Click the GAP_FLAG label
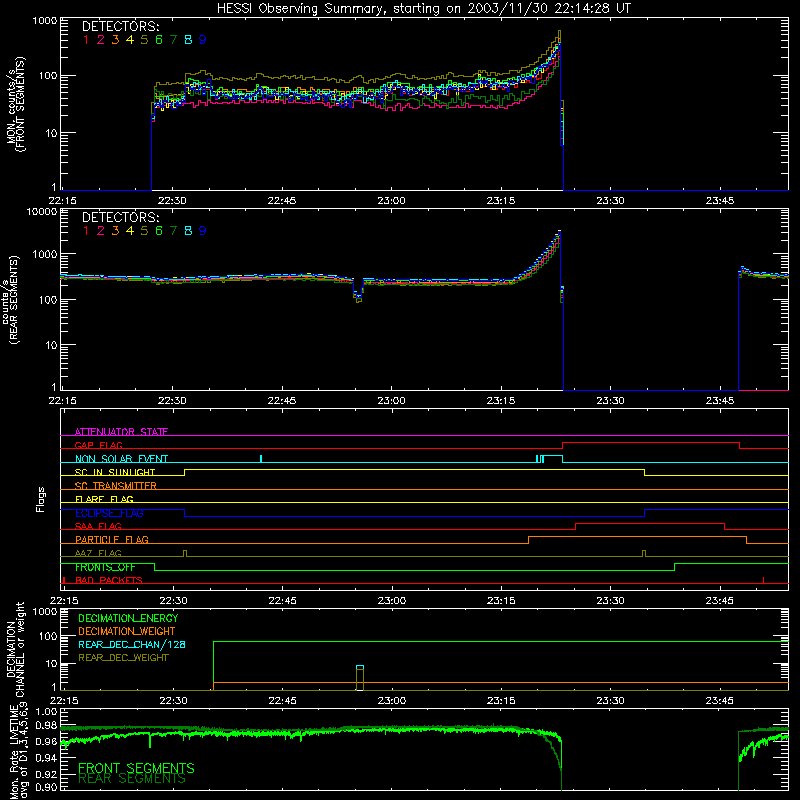The width and height of the screenshot is (800, 800). [98, 445]
